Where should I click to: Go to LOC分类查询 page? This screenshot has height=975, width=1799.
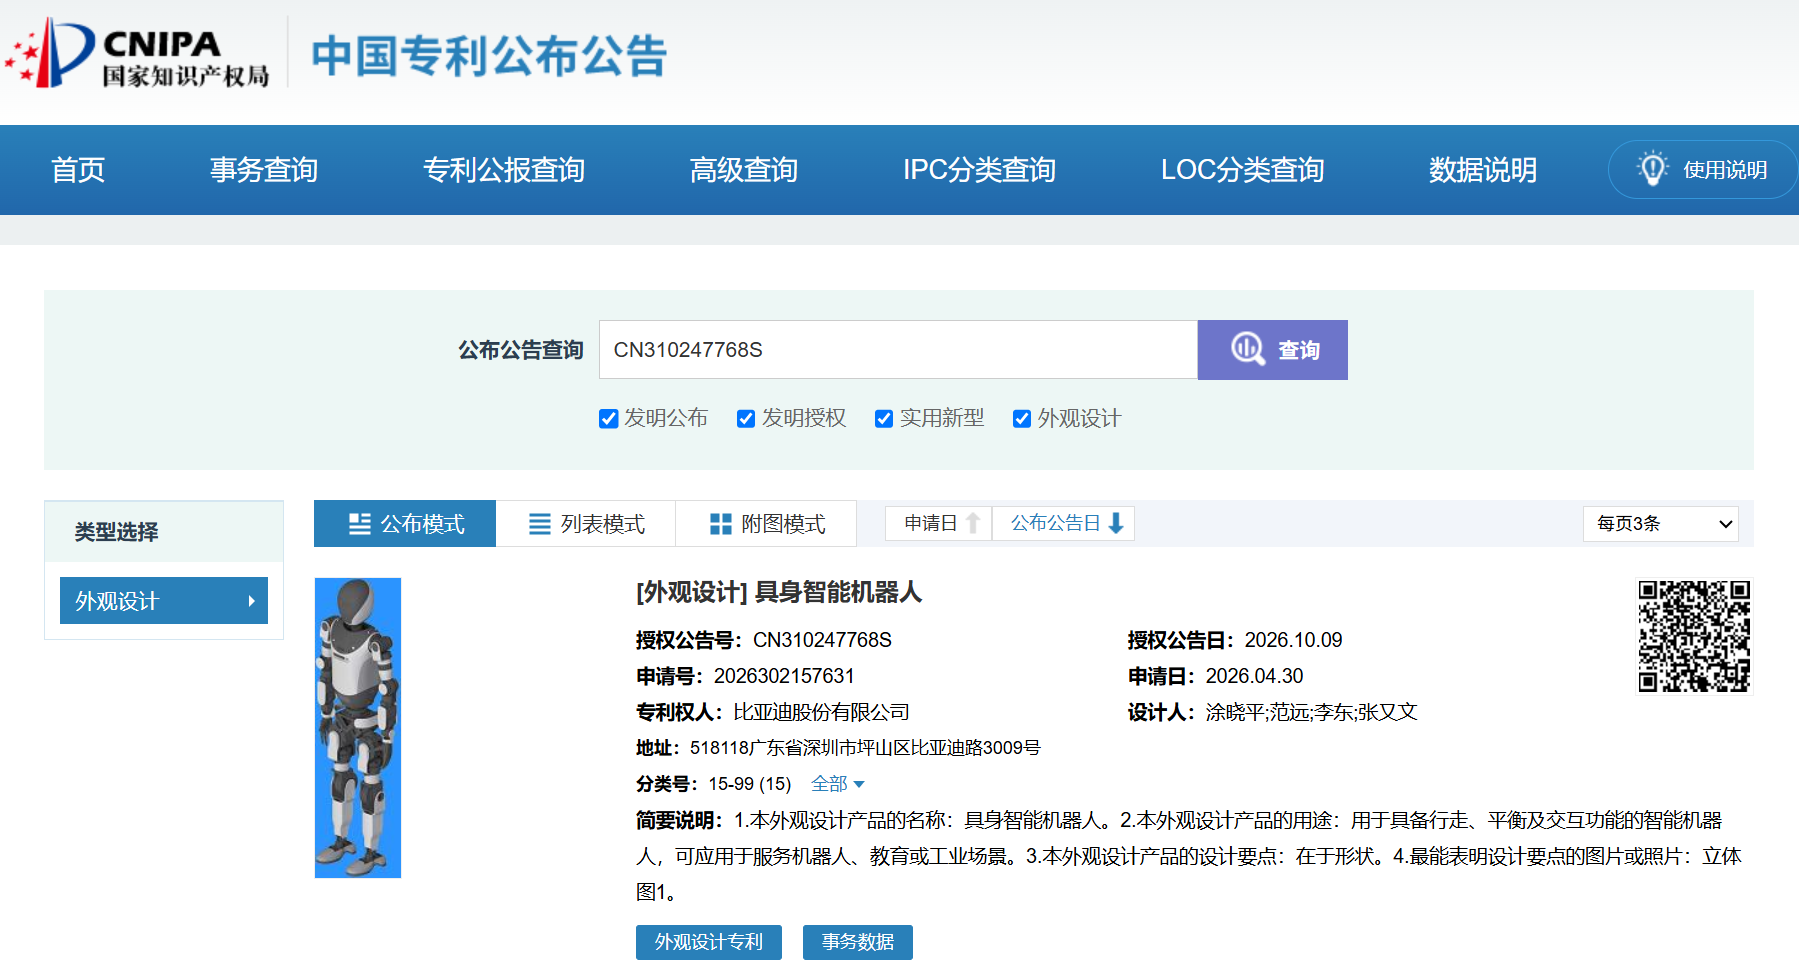tap(1242, 170)
